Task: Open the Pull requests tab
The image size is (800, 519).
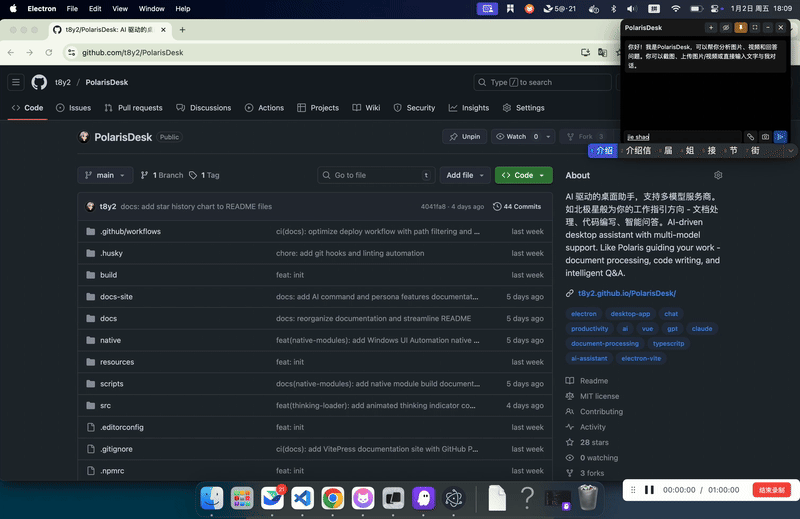Action: pos(134,108)
